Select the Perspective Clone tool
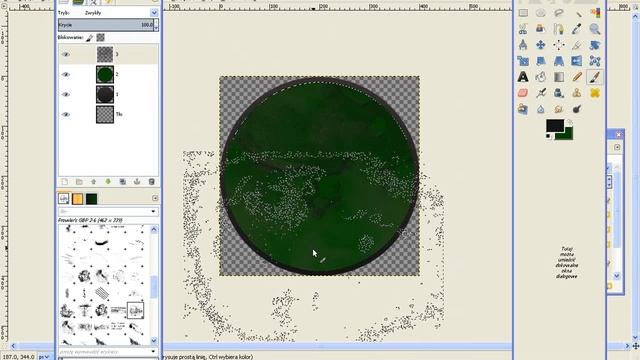 point(523,109)
